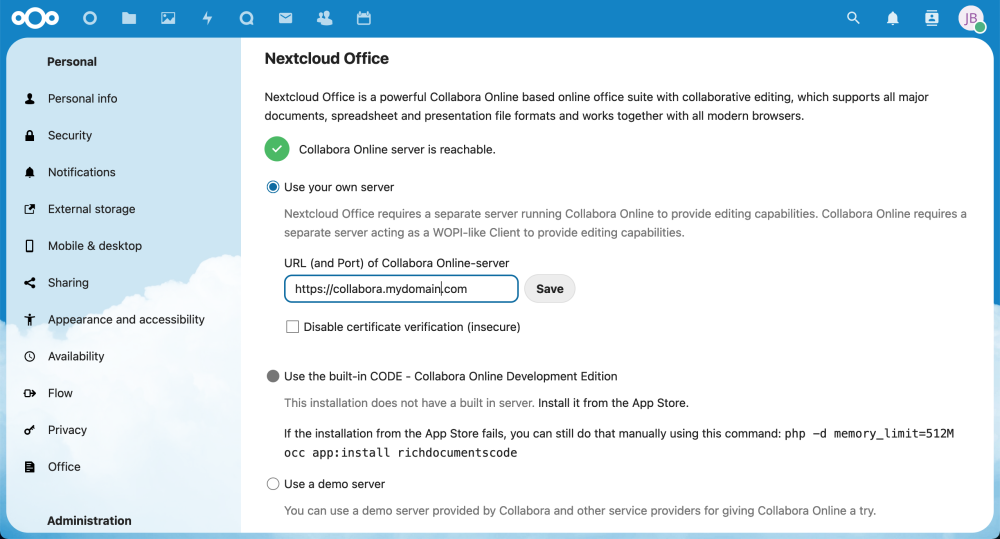This screenshot has width=1000, height=539.
Task: Open the Activity lightning bolt icon
Action: [x=207, y=18]
